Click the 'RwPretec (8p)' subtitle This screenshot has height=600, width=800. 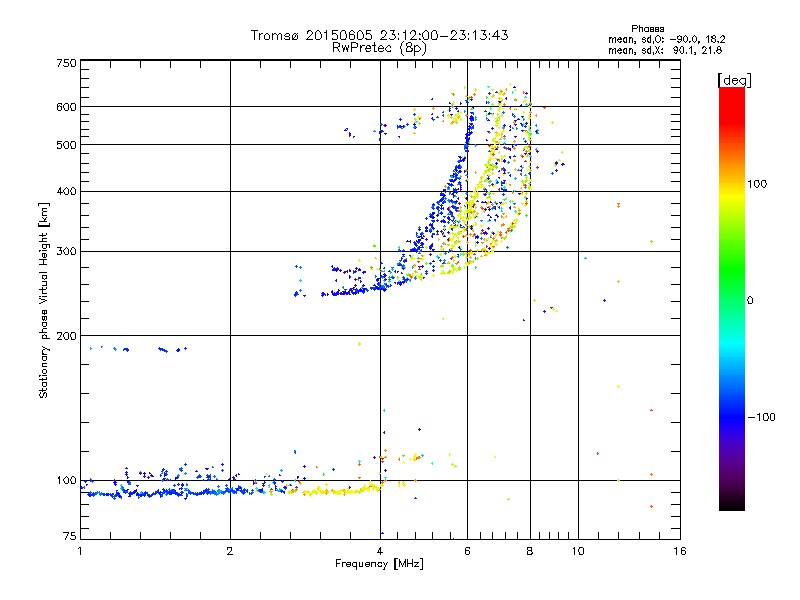point(379,48)
